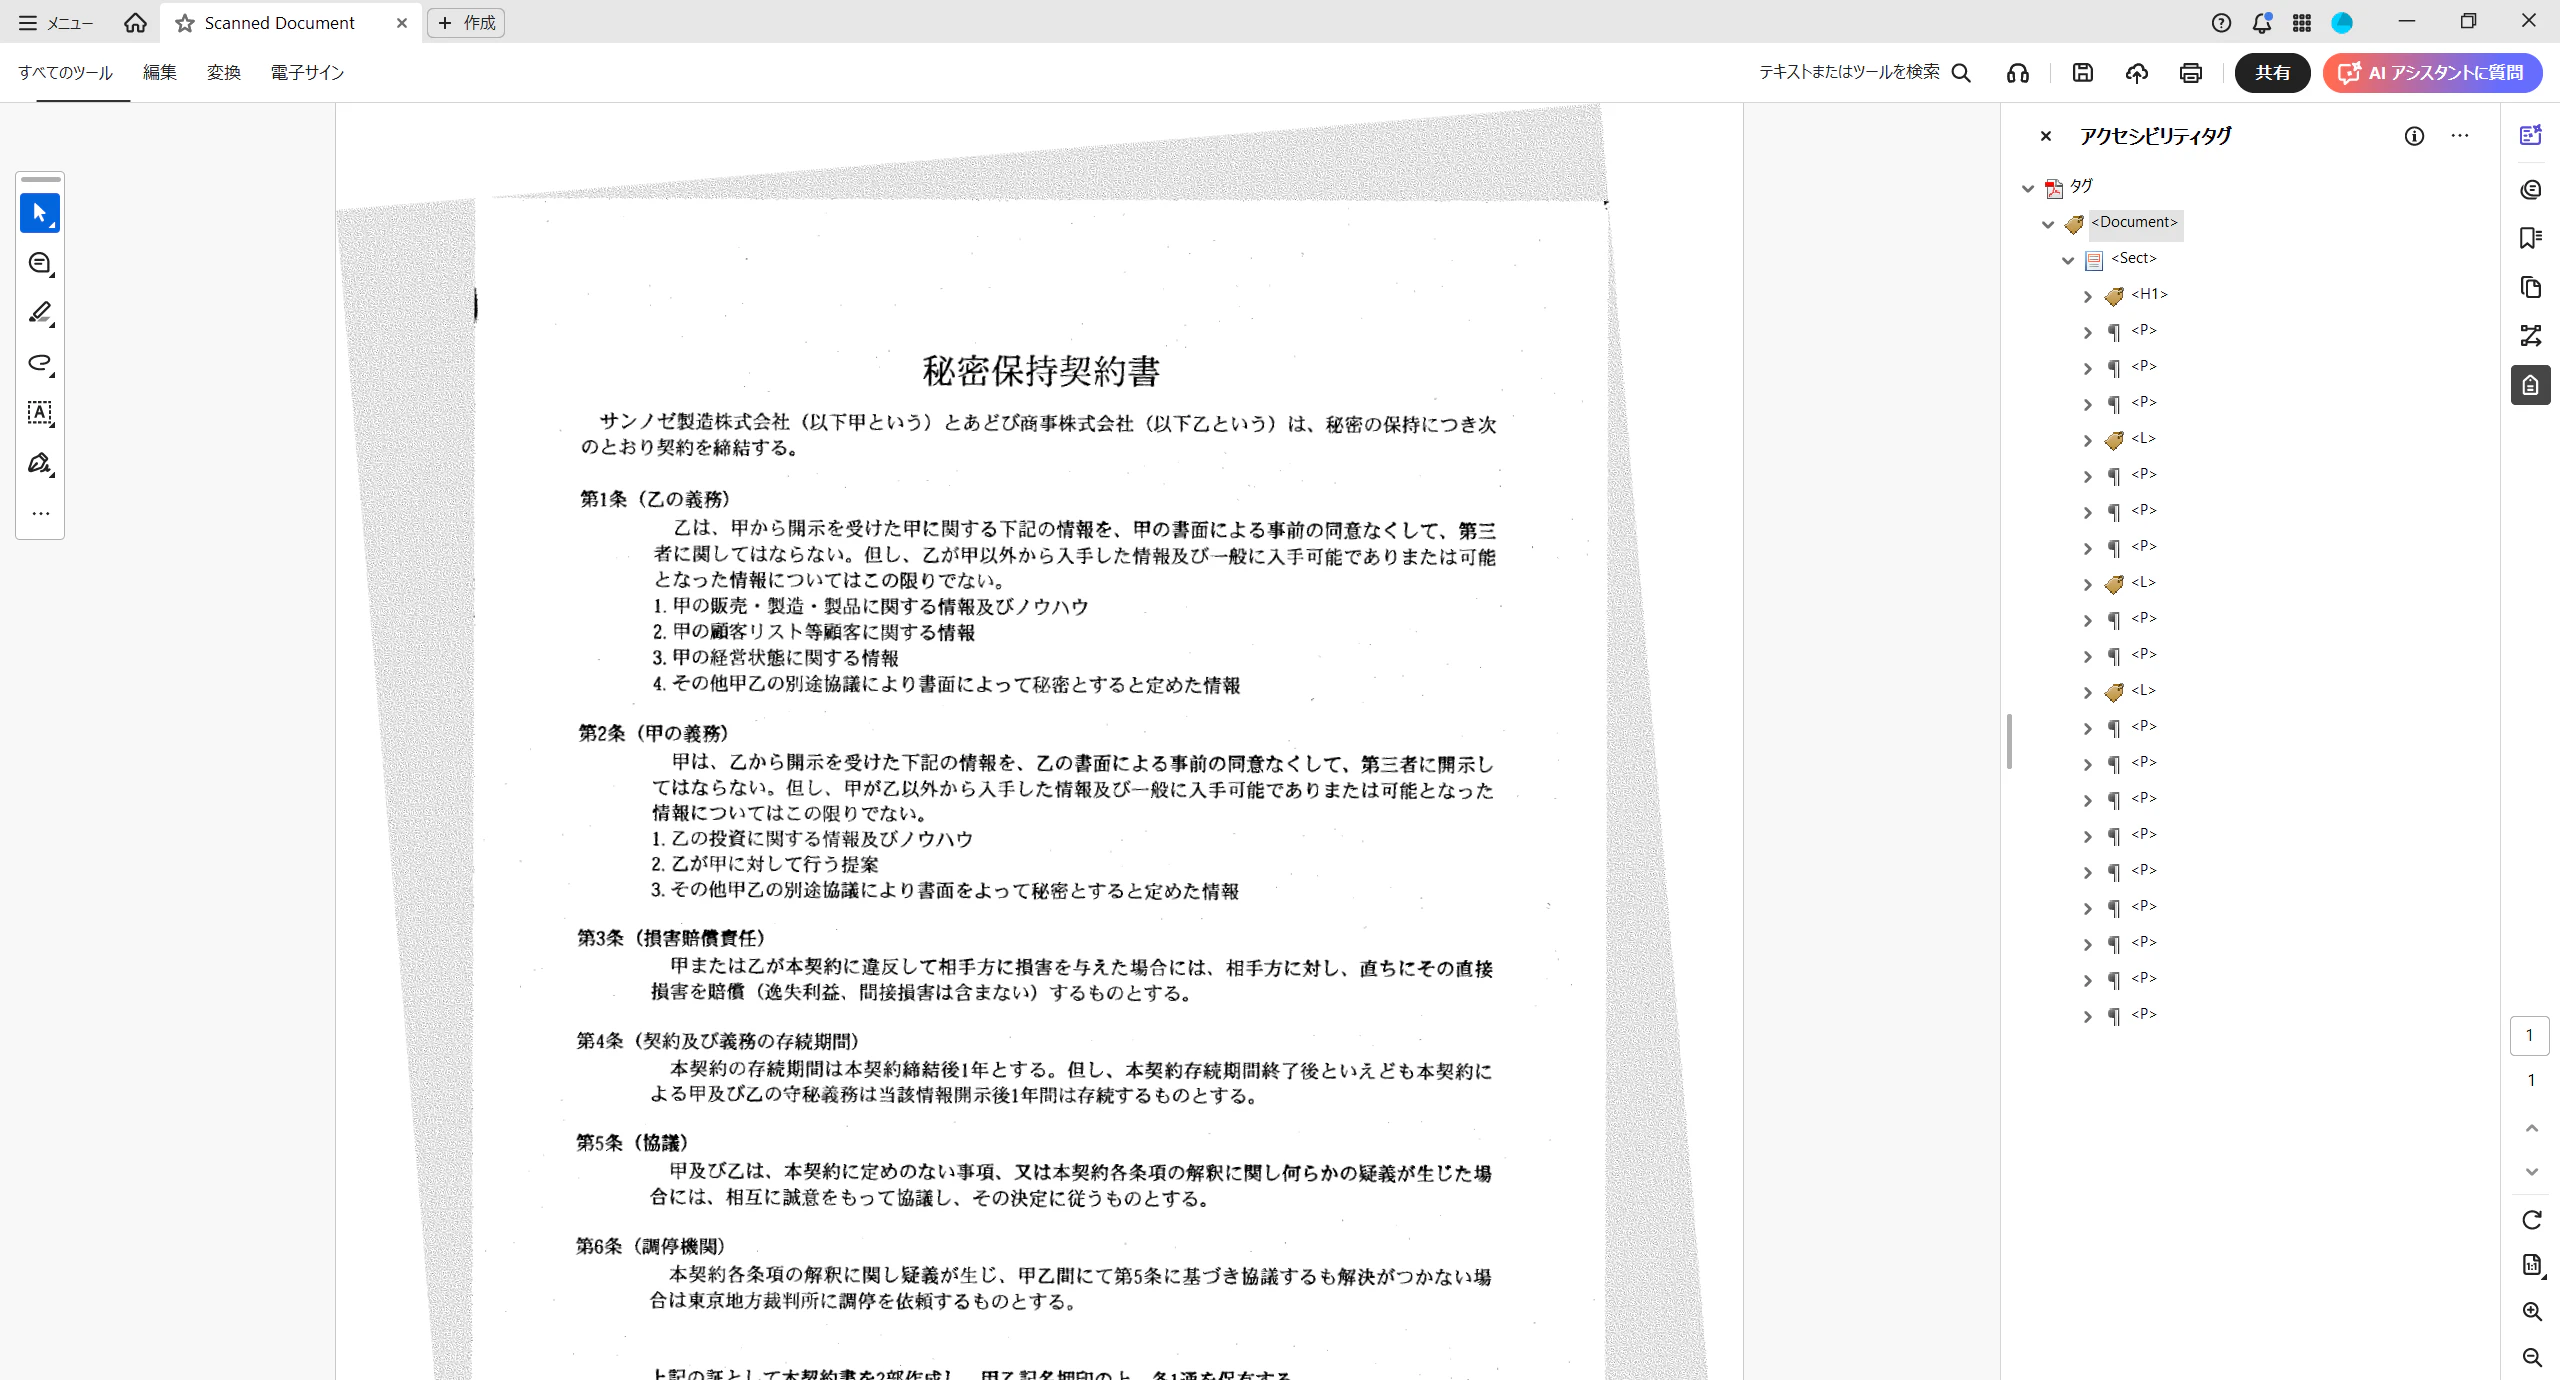The height and width of the screenshot is (1380, 2560).
Task: Close the Scanned Document tab
Action: coord(402,23)
